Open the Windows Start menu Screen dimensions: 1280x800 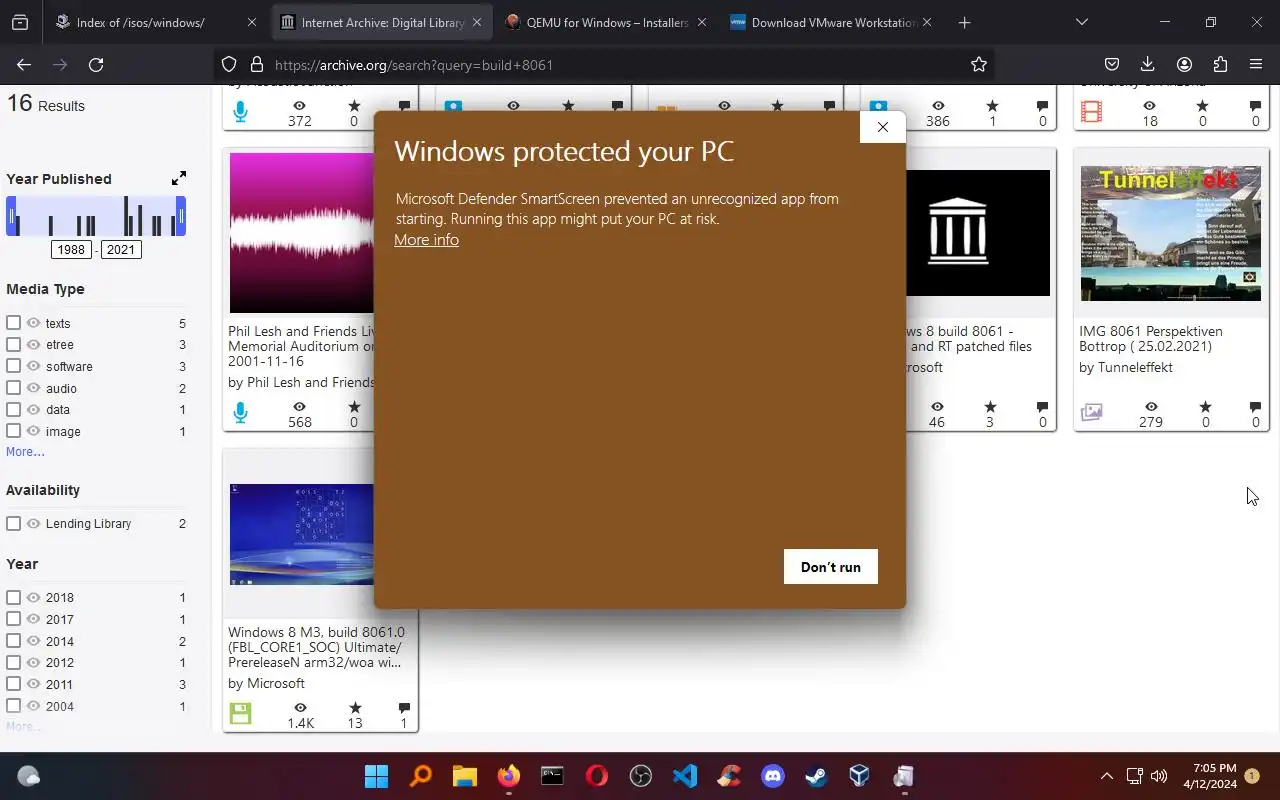point(377,776)
